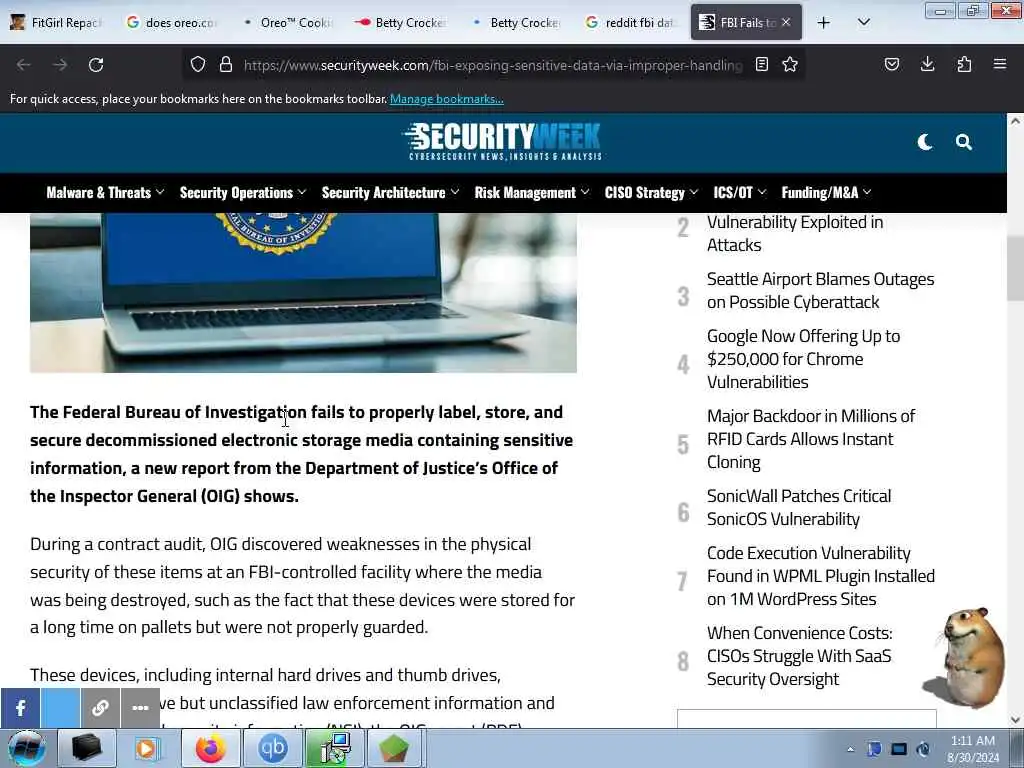Copy article link via chain icon
Screen dimensions: 1024x768
pos(100,708)
